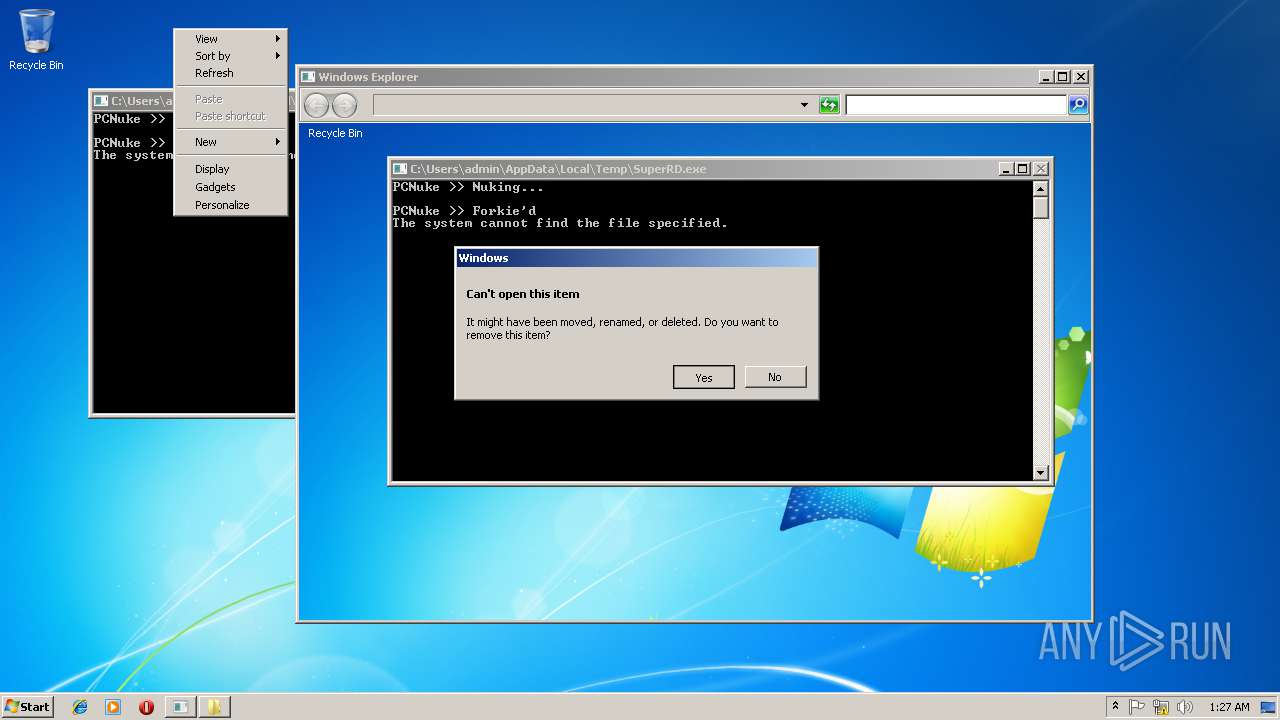Image resolution: width=1280 pixels, height=720 pixels.
Task: Click the Explorer search box
Action: 956,105
